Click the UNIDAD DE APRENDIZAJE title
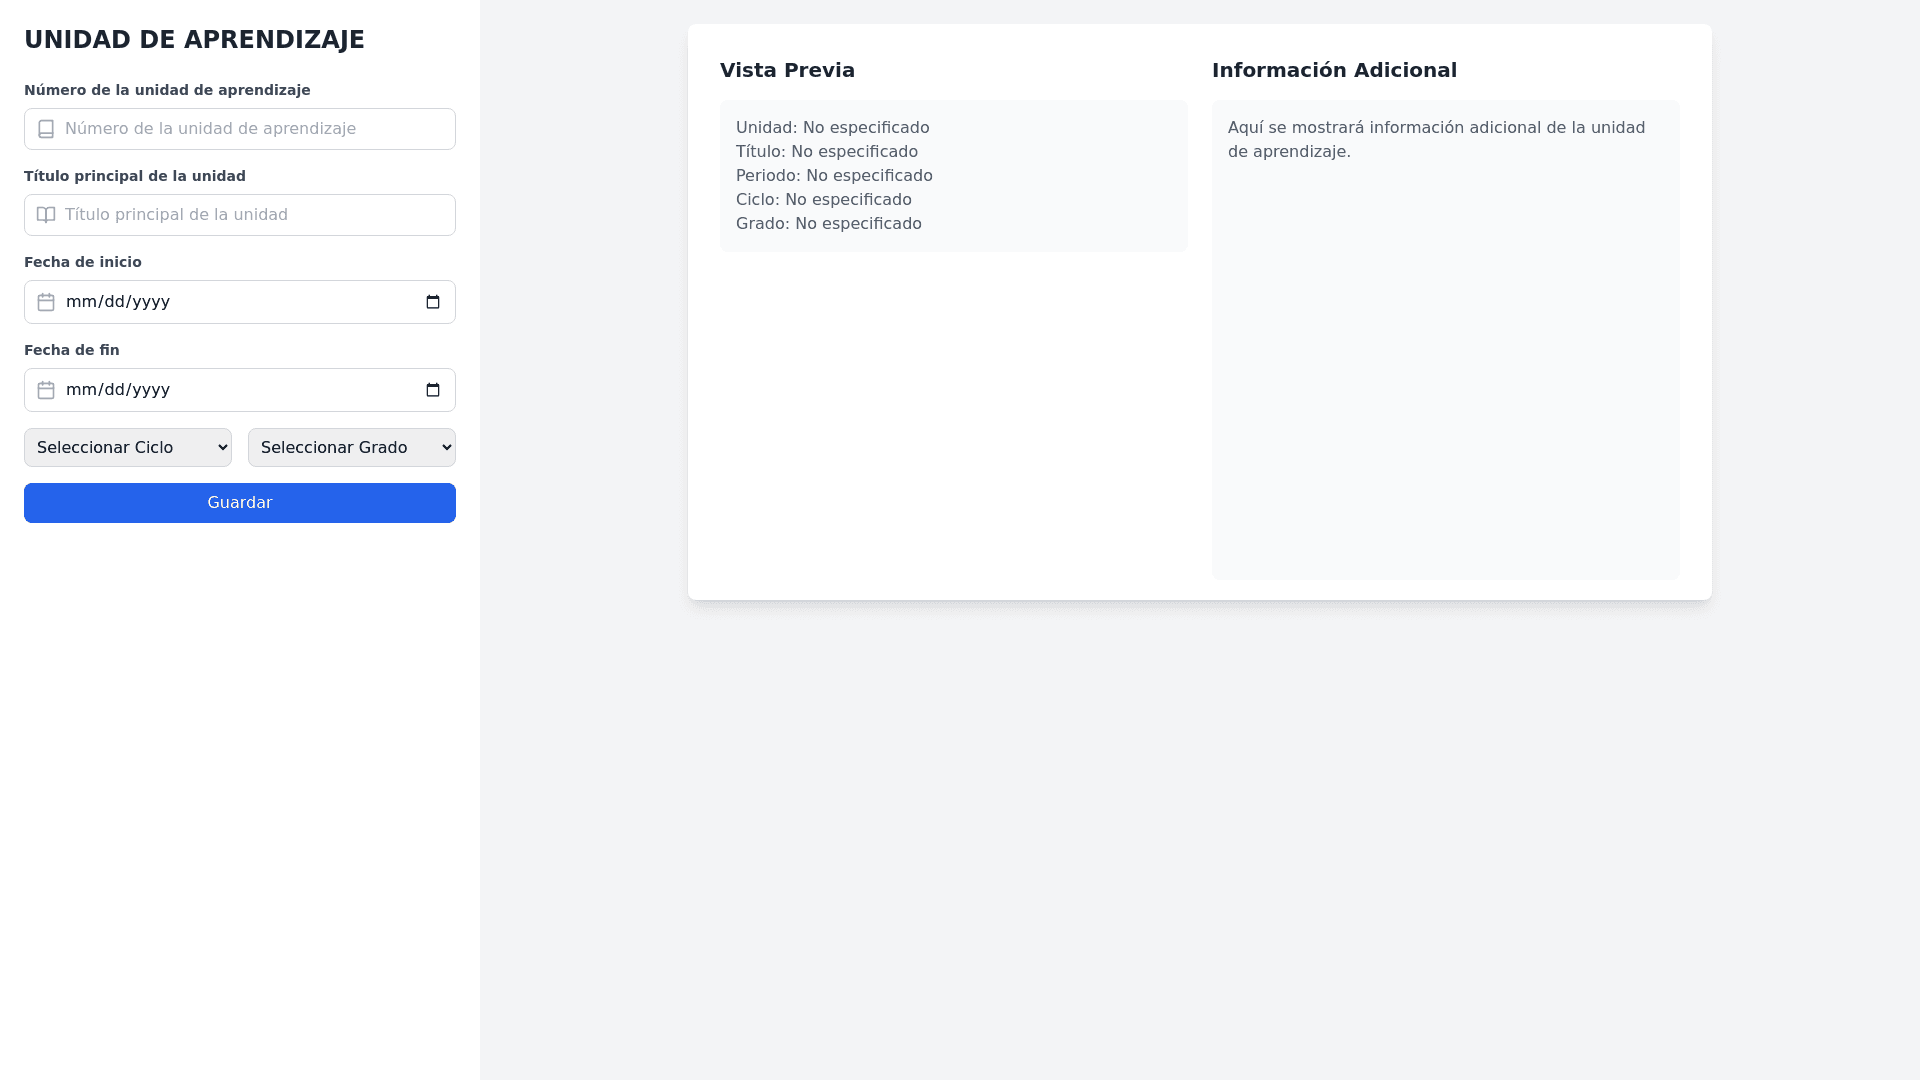The image size is (1920, 1080). [194, 40]
